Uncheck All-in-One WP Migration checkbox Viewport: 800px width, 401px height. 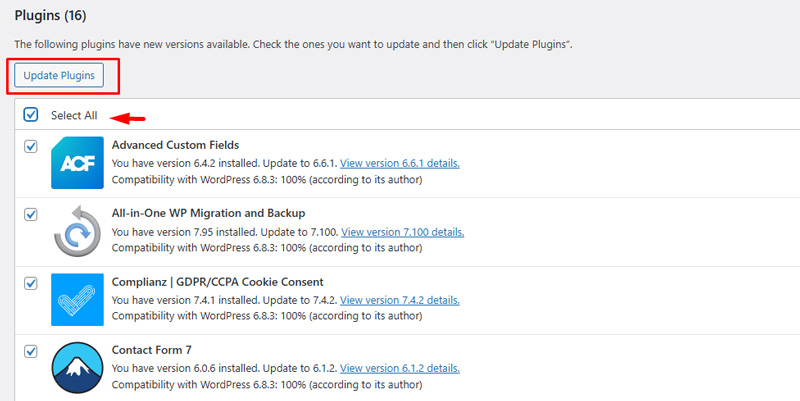(x=31, y=214)
